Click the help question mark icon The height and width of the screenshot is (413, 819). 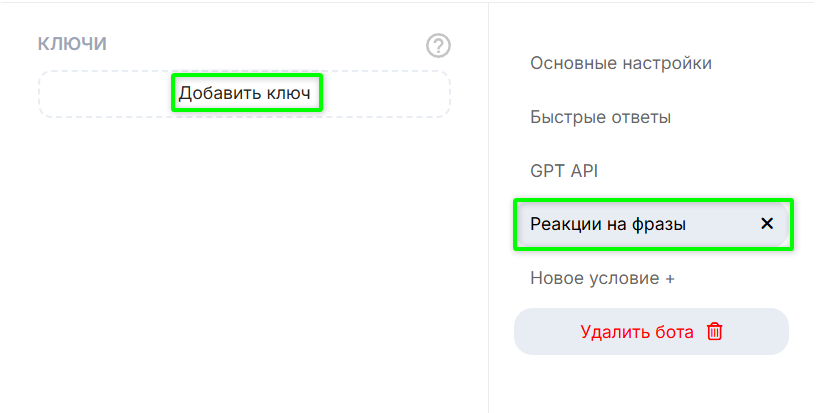(x=438, y=45)
